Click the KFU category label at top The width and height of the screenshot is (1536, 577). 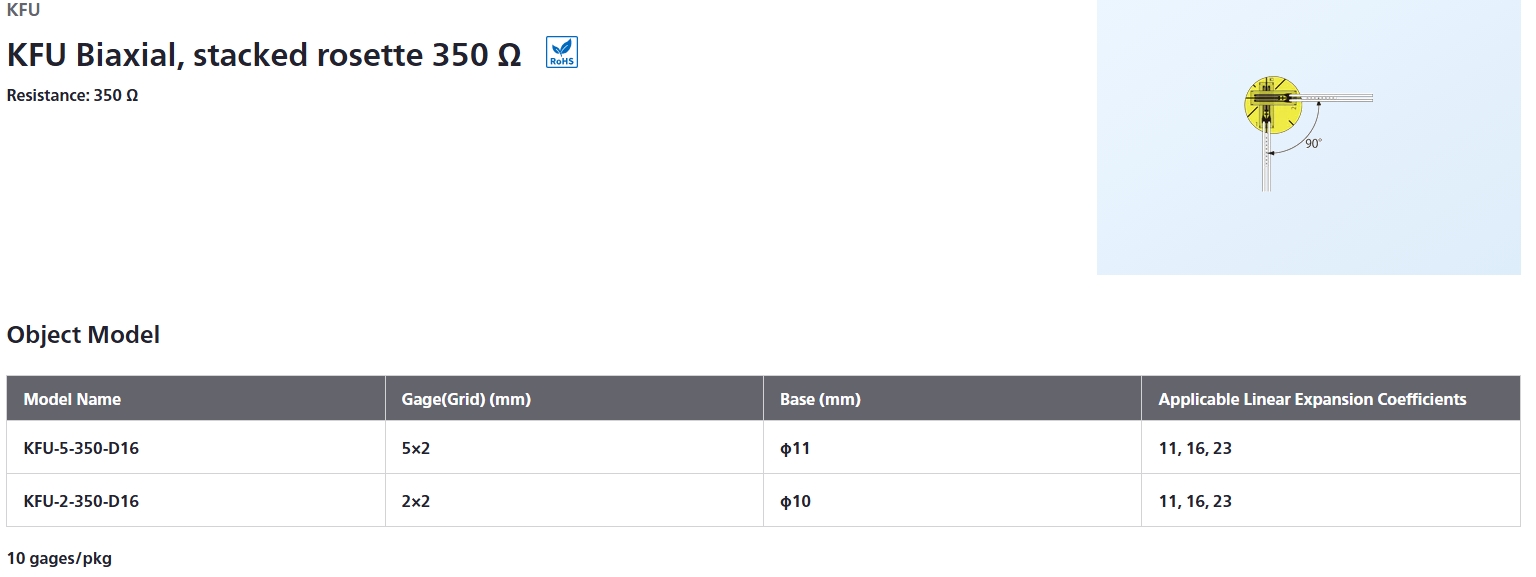(23, 11)
